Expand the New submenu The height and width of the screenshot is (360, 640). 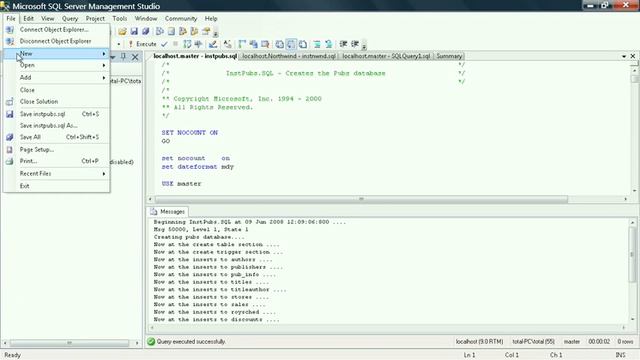(57, 53)
